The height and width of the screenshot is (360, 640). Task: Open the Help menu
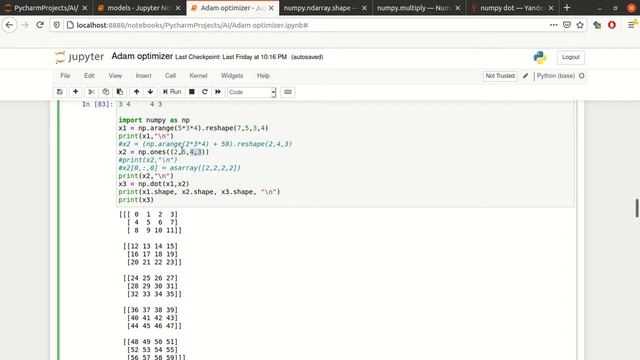tap(263, 76)
